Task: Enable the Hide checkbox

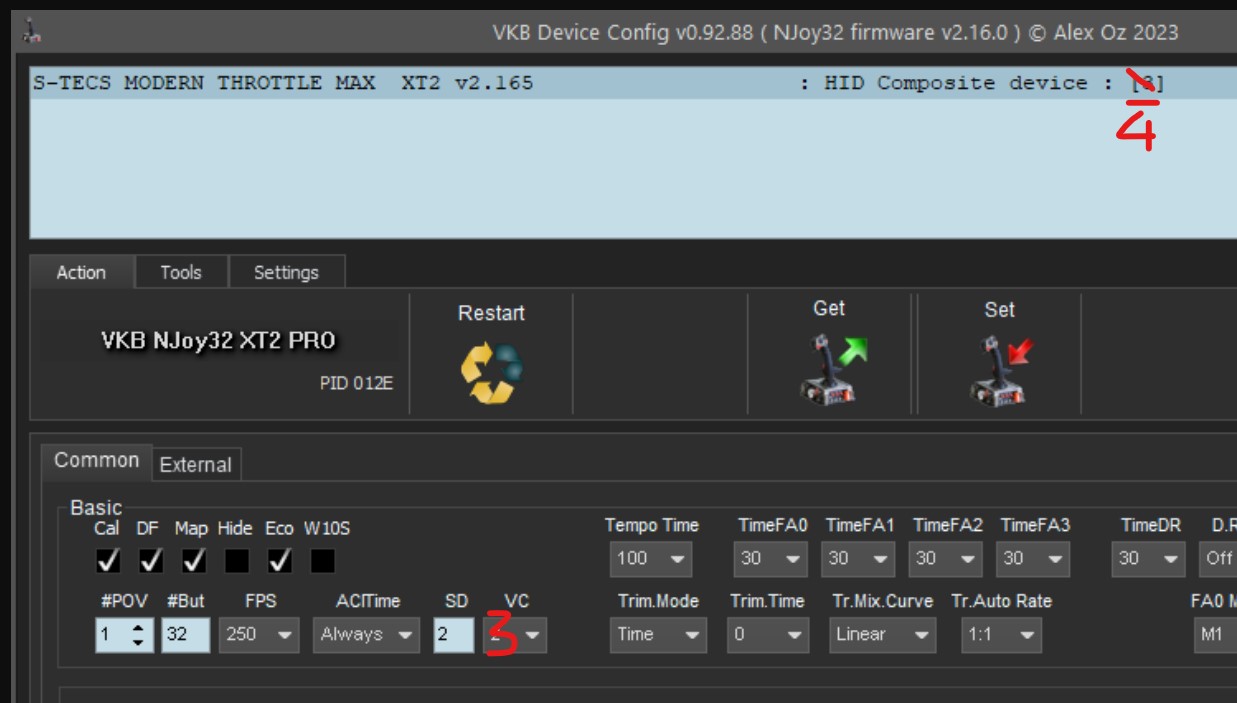Action: [x=236, y=561]
